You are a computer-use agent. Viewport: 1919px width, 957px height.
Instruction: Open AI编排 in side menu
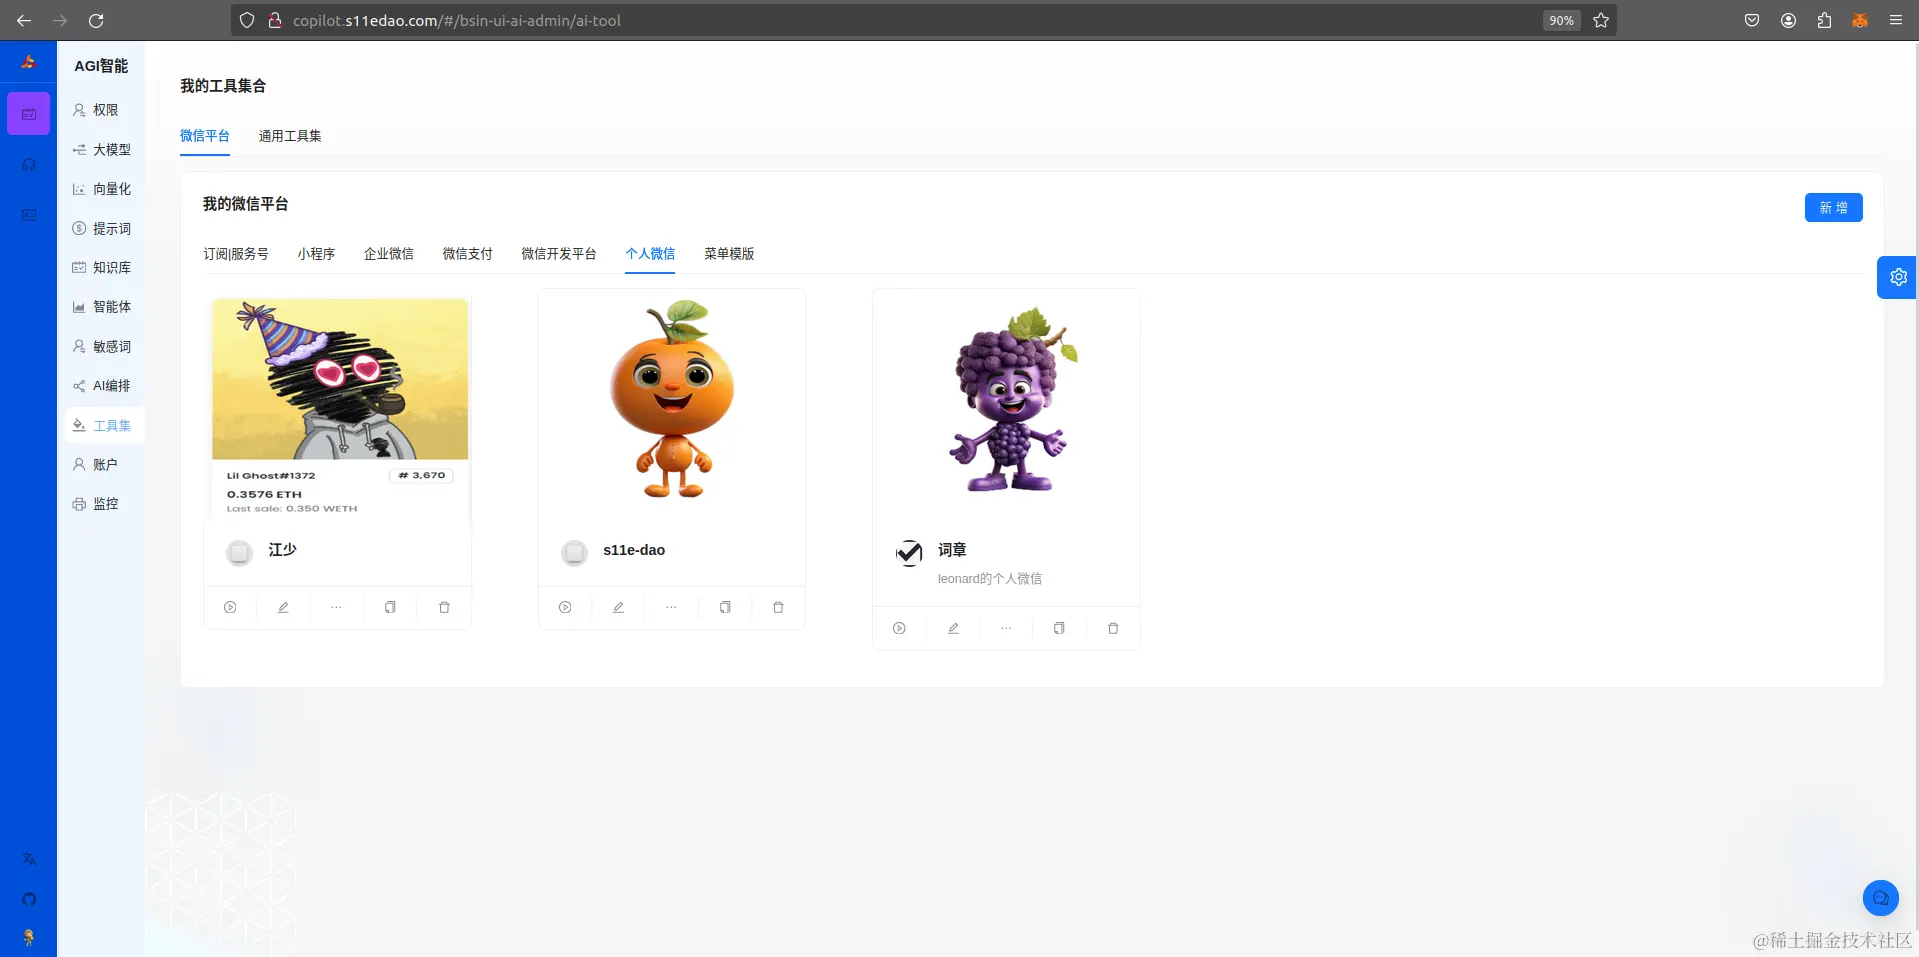105,386
